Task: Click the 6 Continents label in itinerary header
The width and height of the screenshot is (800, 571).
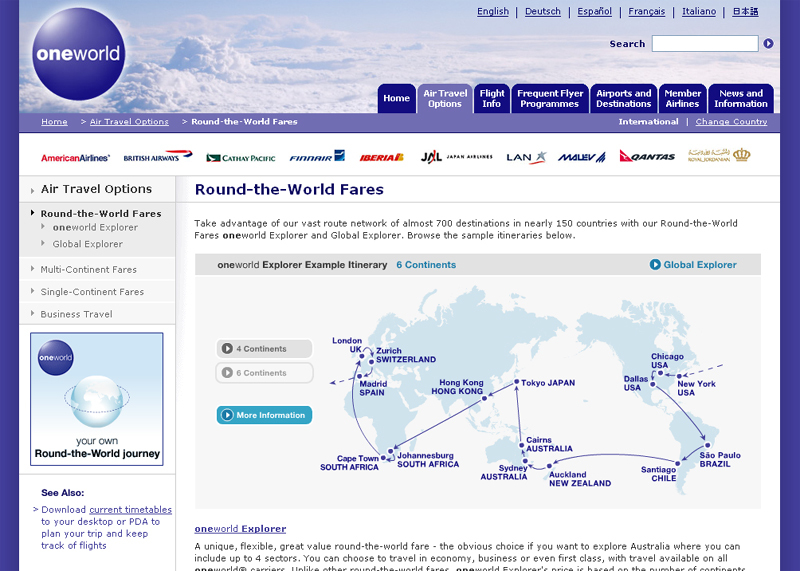Action: tap(426, 265)
